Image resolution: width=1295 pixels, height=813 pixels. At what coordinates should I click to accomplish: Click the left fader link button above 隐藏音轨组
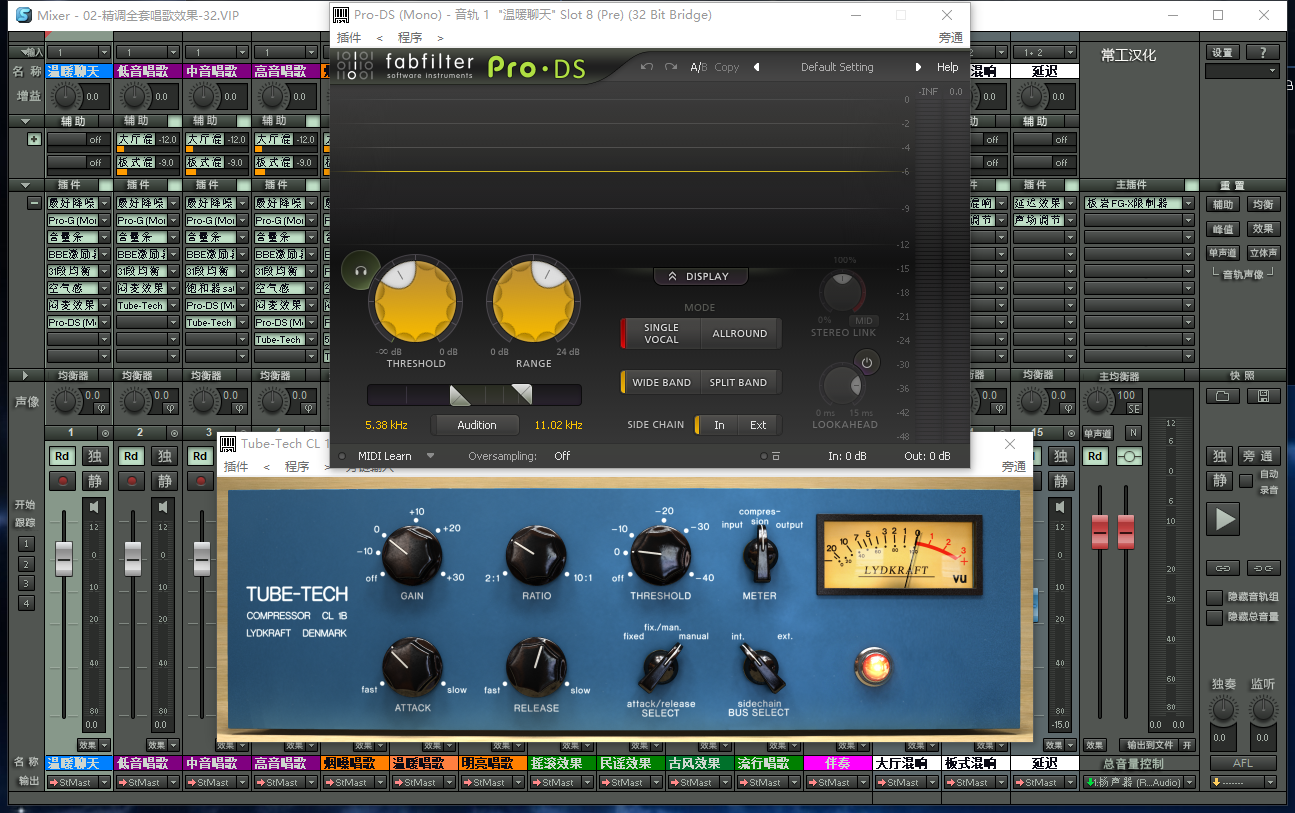tap(1222, 568)
